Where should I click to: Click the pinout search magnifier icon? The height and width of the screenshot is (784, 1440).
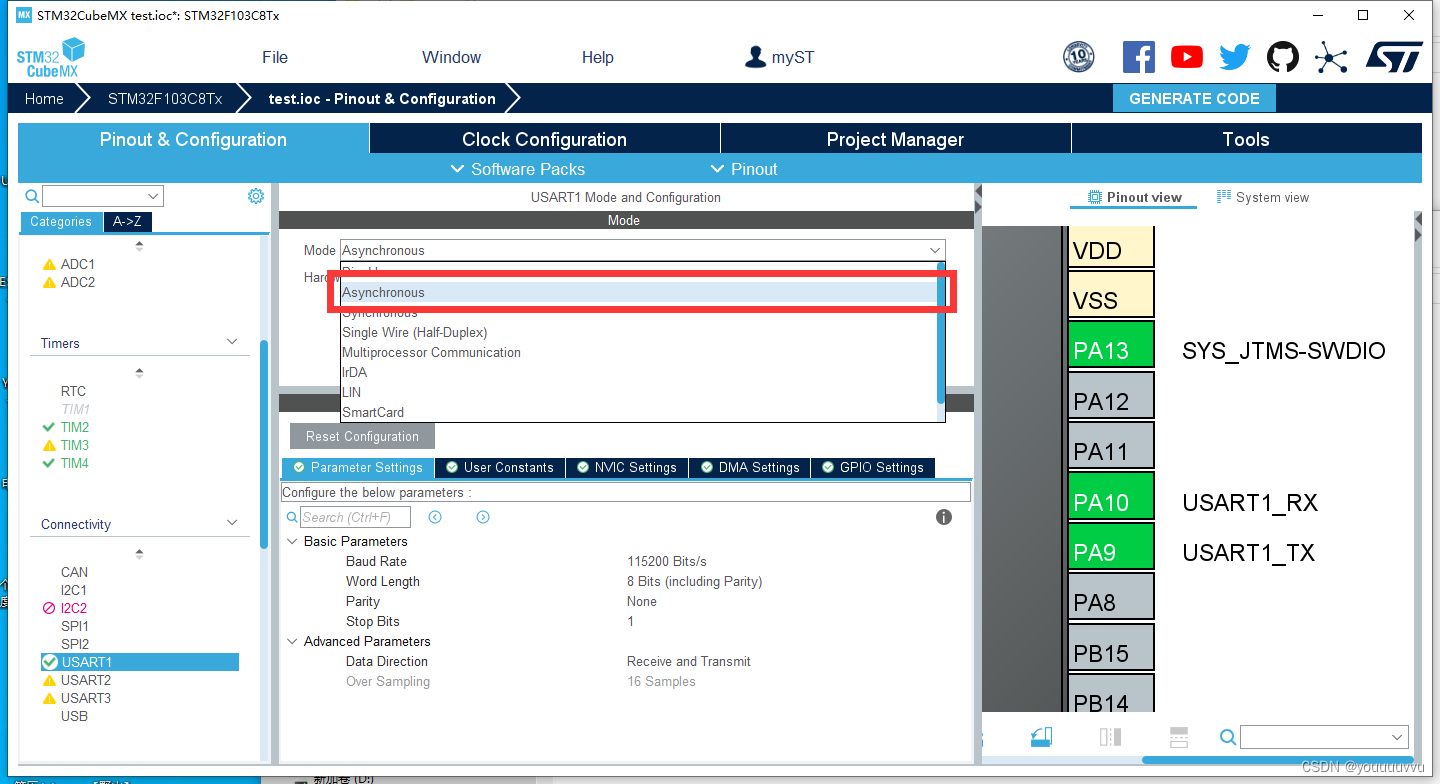click(1228, 737)
